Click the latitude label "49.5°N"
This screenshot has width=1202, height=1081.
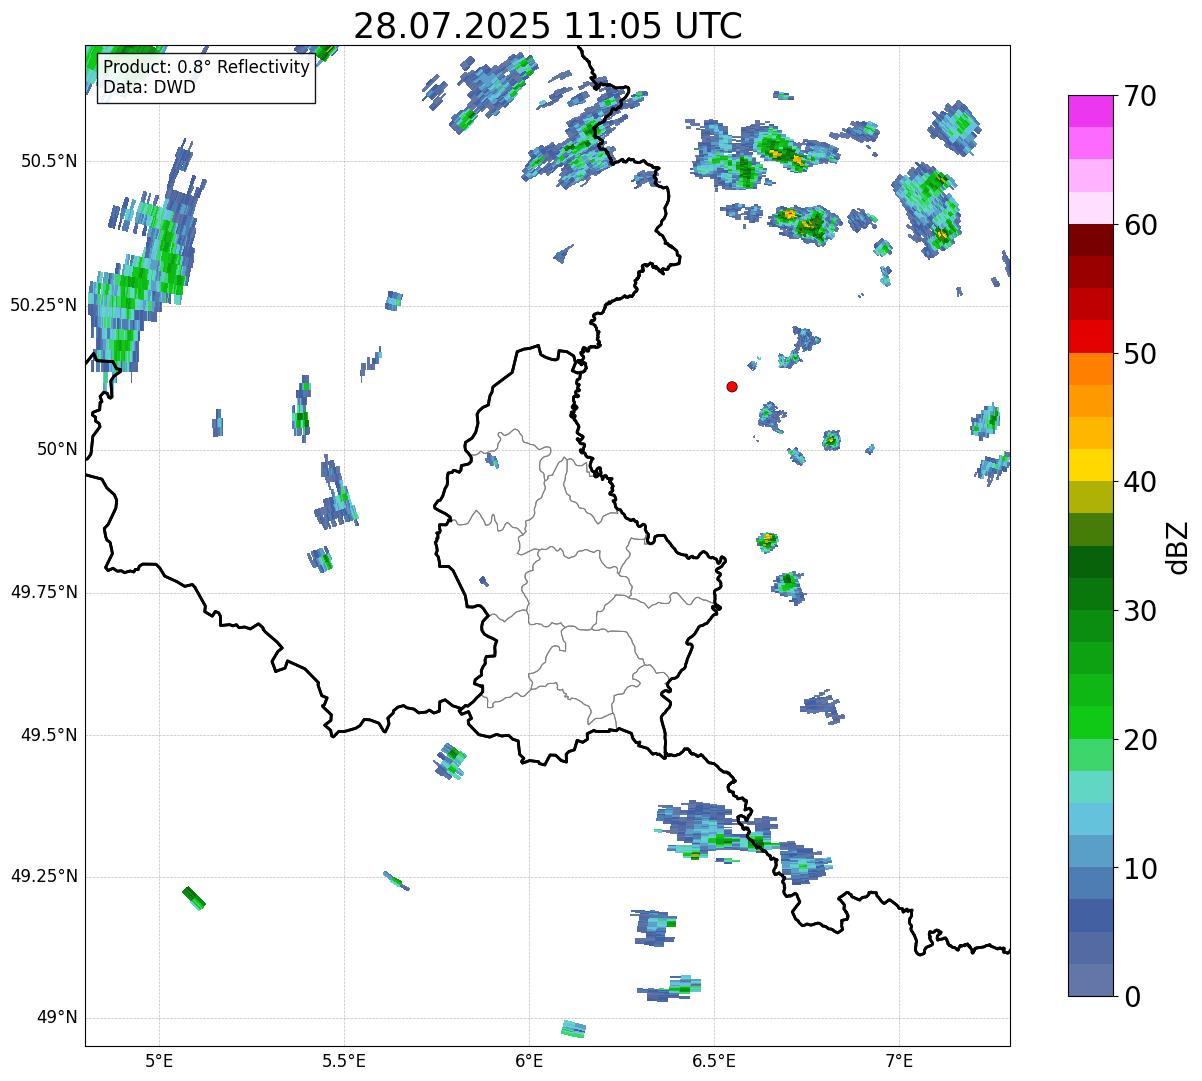coord(49,735)
